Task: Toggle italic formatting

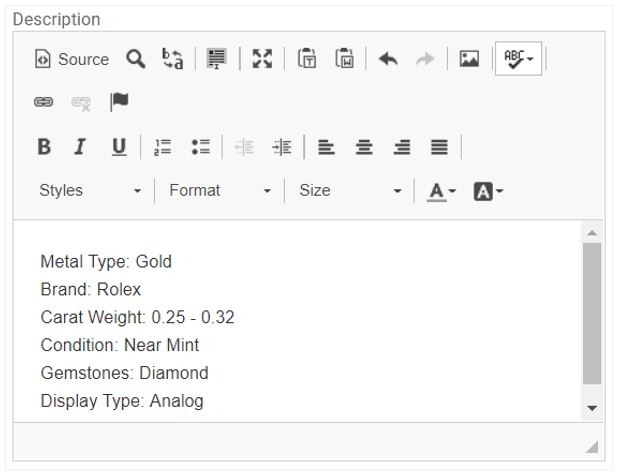Action: (x=80, y=147)
